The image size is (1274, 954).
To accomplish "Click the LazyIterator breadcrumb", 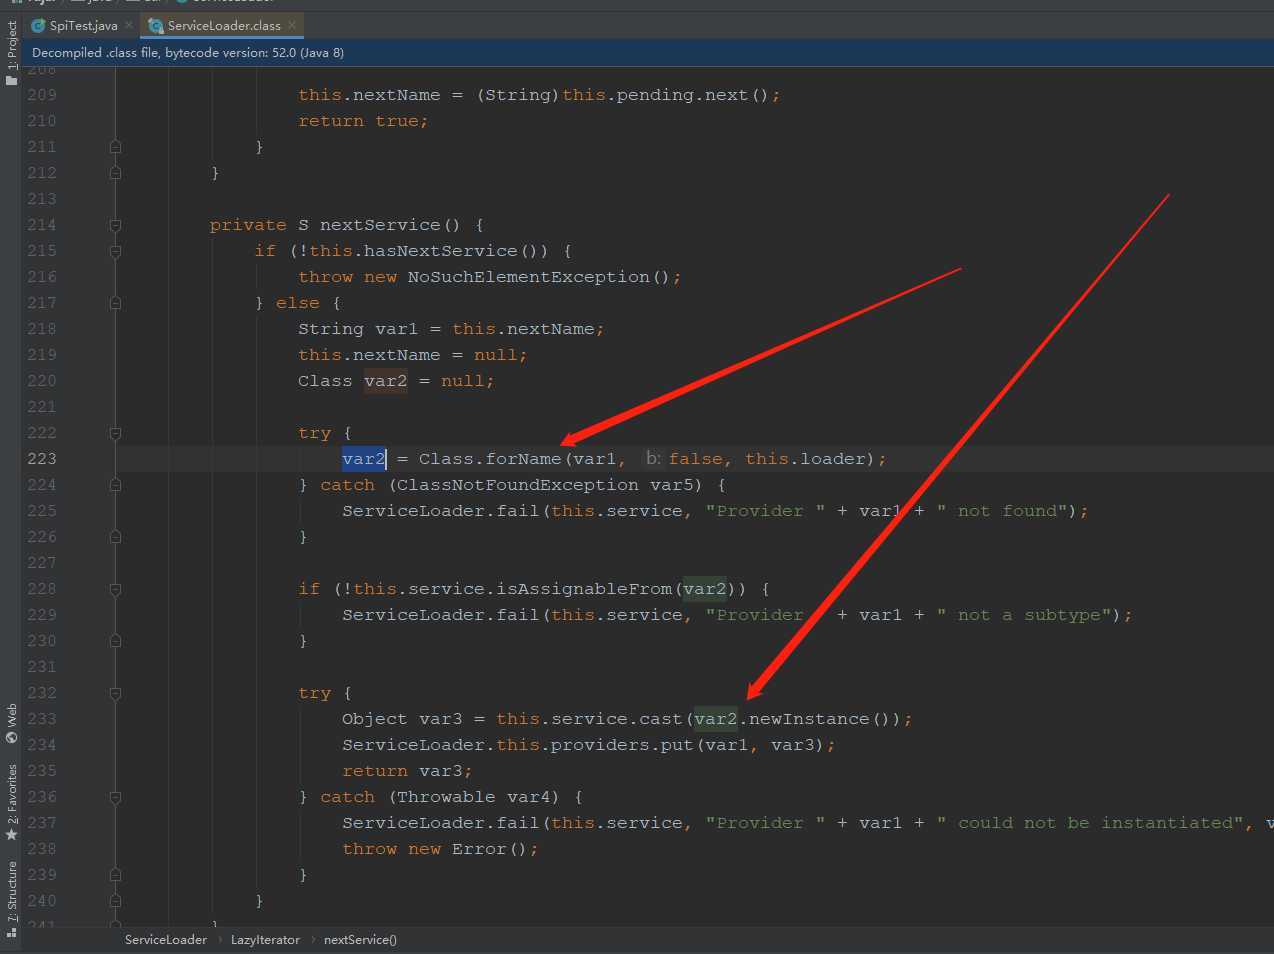I will [x=265, y=940].
